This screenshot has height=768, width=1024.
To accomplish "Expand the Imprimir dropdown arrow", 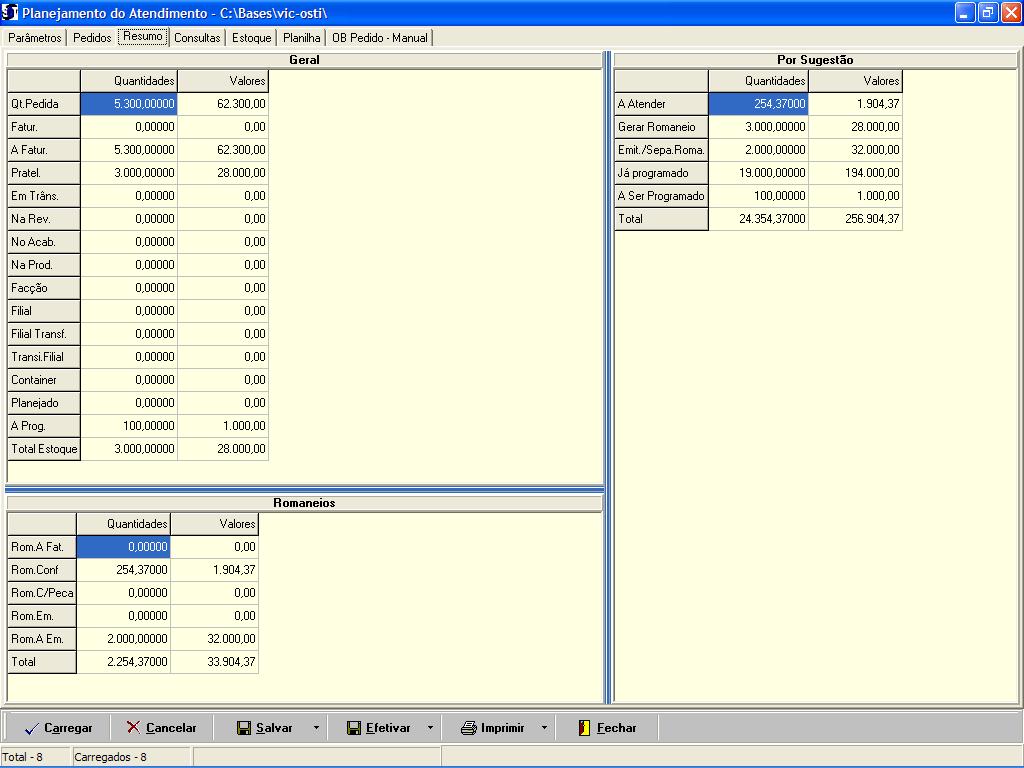I will 544,728.
